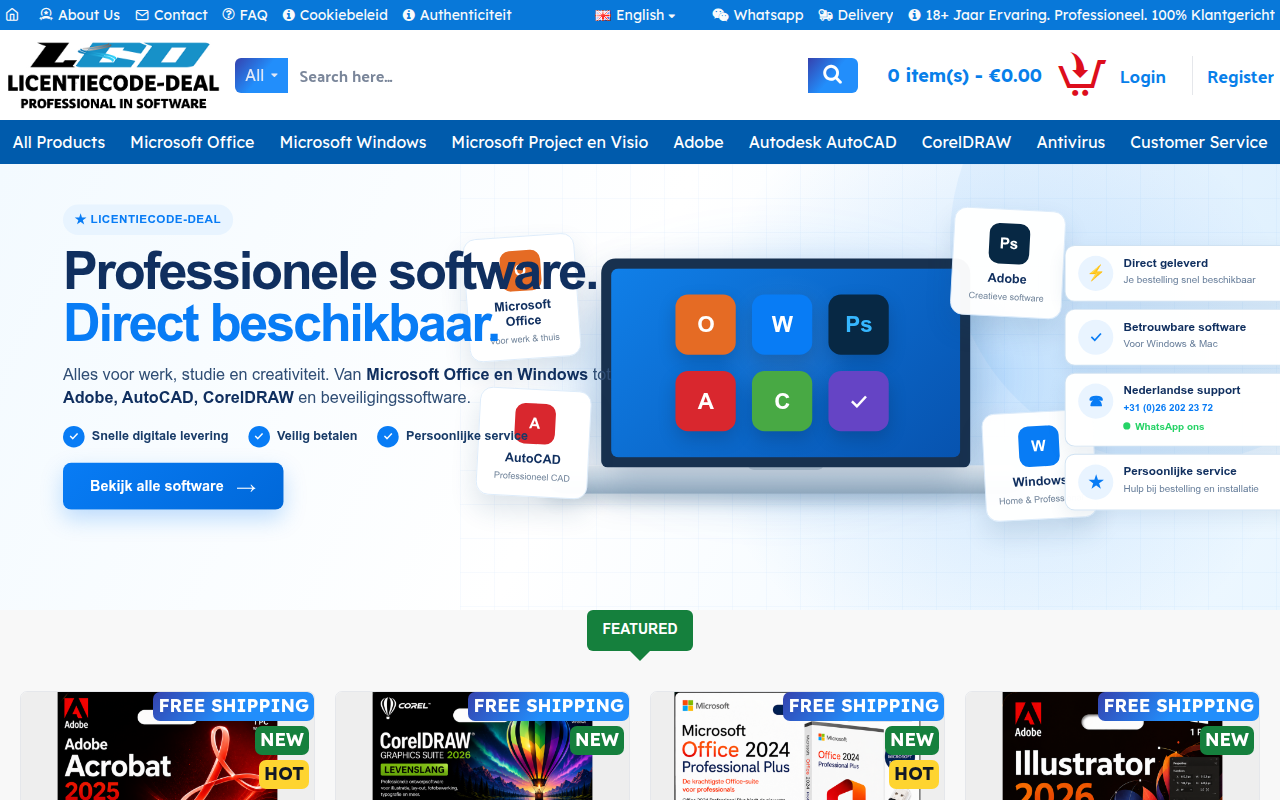1280x800 pixels.
Task: Click purple checkmark tile on laptop screen
Action: point(858,401)
